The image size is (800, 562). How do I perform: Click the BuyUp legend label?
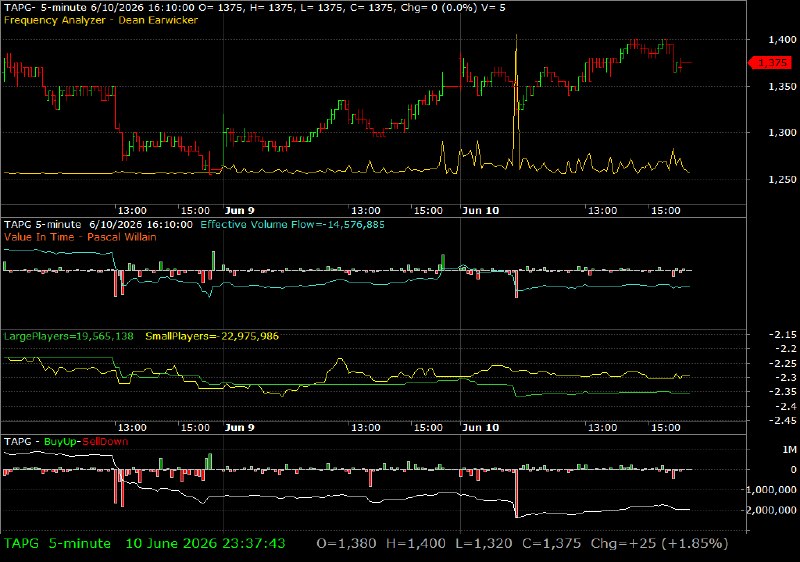click(x=61, y=442)
